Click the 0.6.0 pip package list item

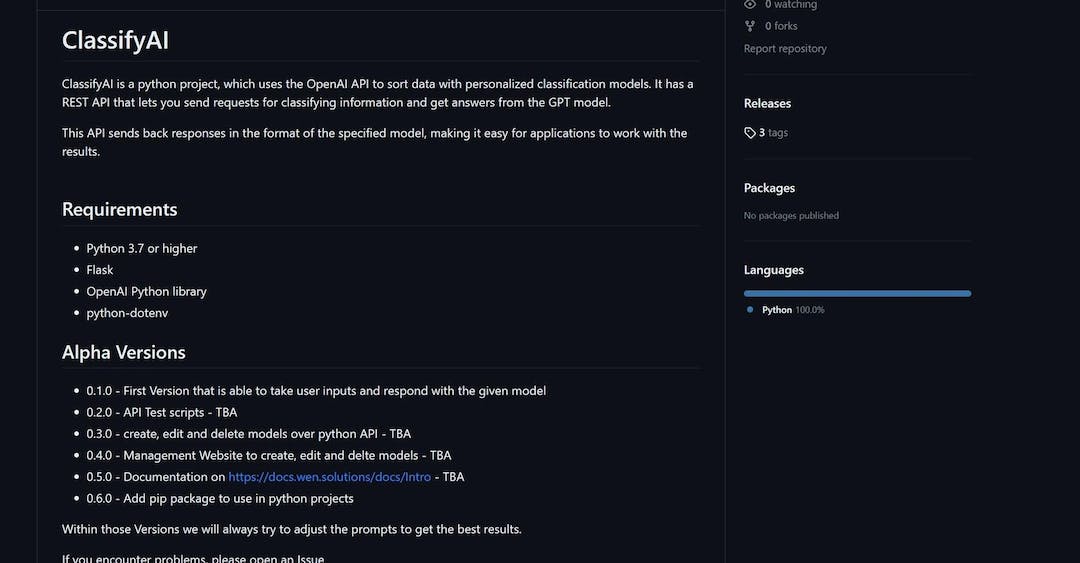220,498
